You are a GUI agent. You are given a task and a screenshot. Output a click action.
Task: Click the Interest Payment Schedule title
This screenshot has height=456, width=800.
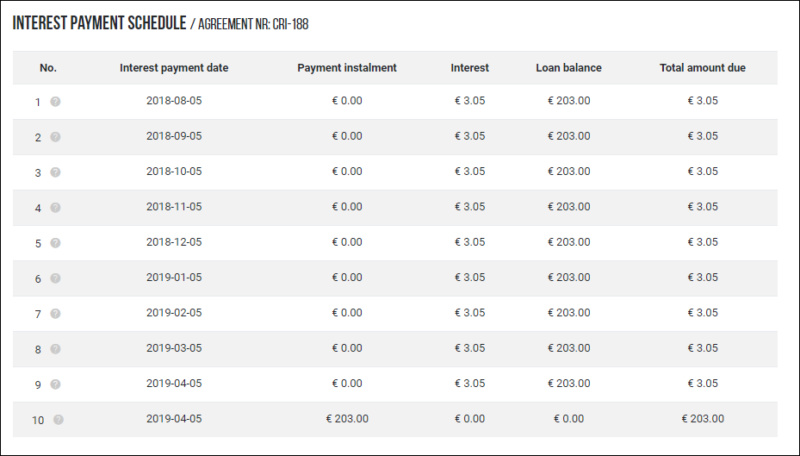[x=99, y=23]
